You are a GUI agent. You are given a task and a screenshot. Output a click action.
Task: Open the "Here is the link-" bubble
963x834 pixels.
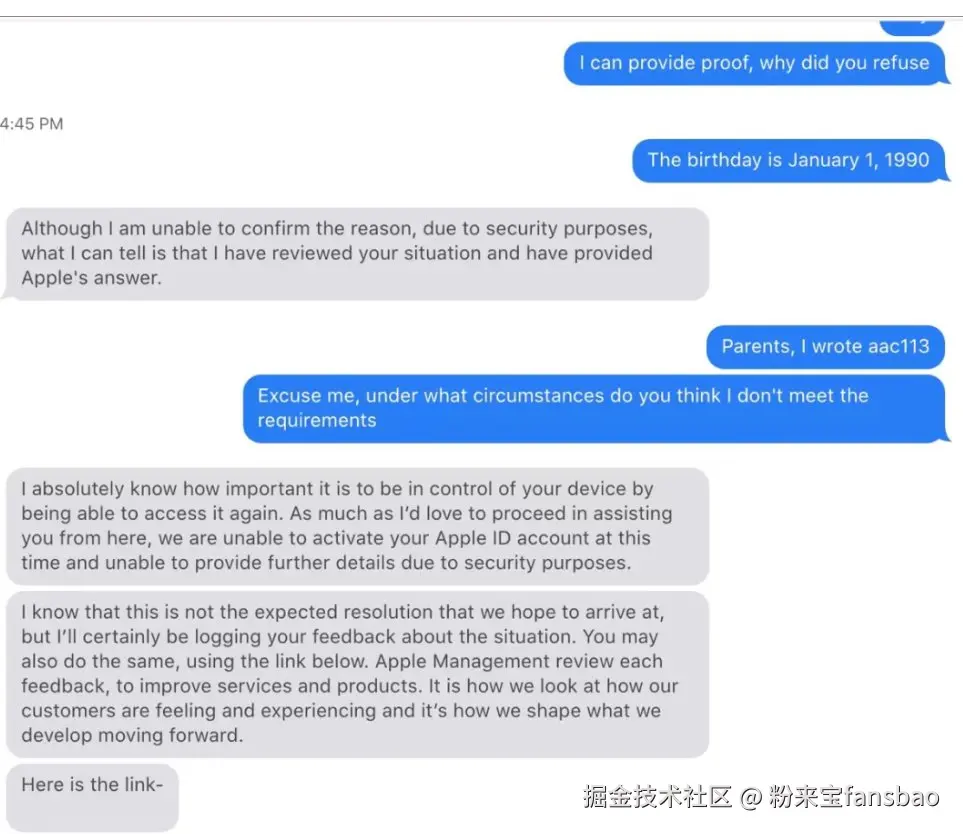[92, 797]
